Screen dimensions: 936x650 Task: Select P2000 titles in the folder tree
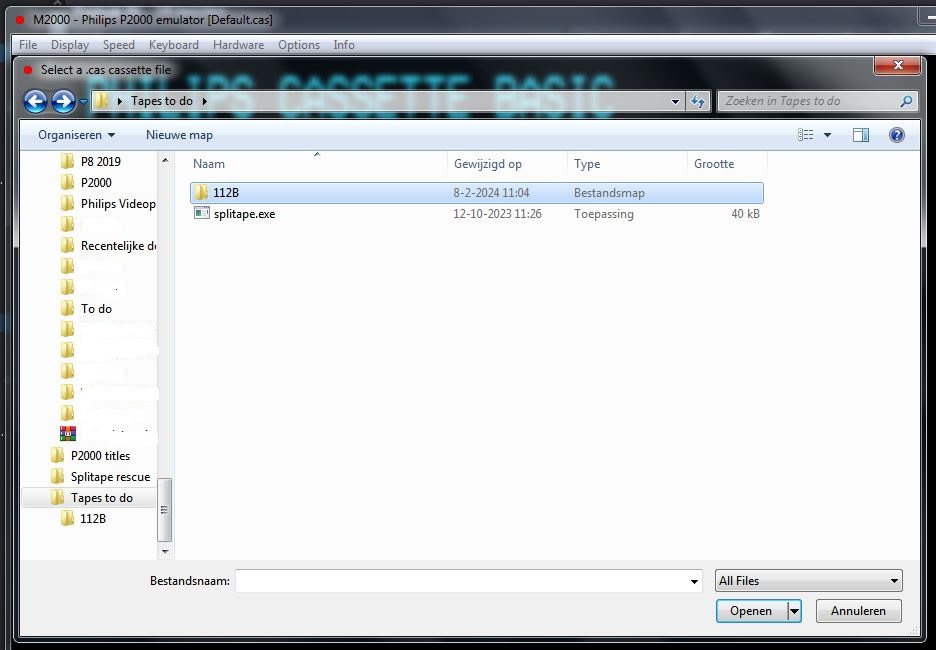[x=100, y=455]
